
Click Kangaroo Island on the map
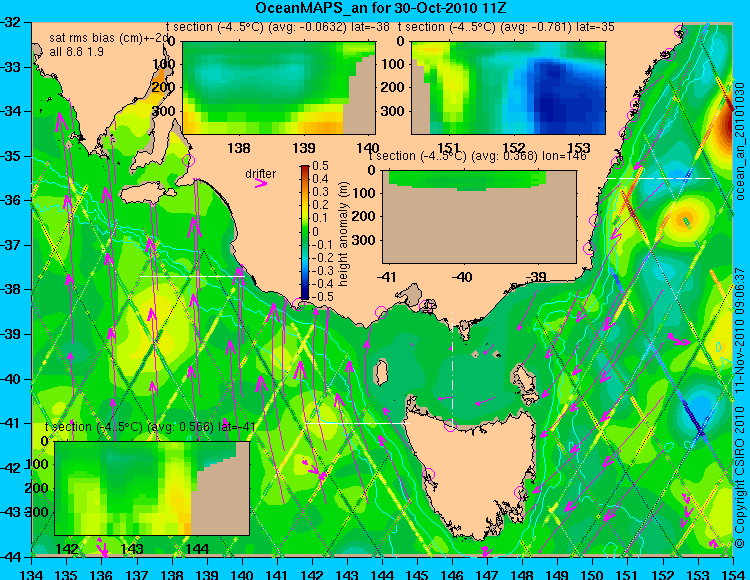146,194
